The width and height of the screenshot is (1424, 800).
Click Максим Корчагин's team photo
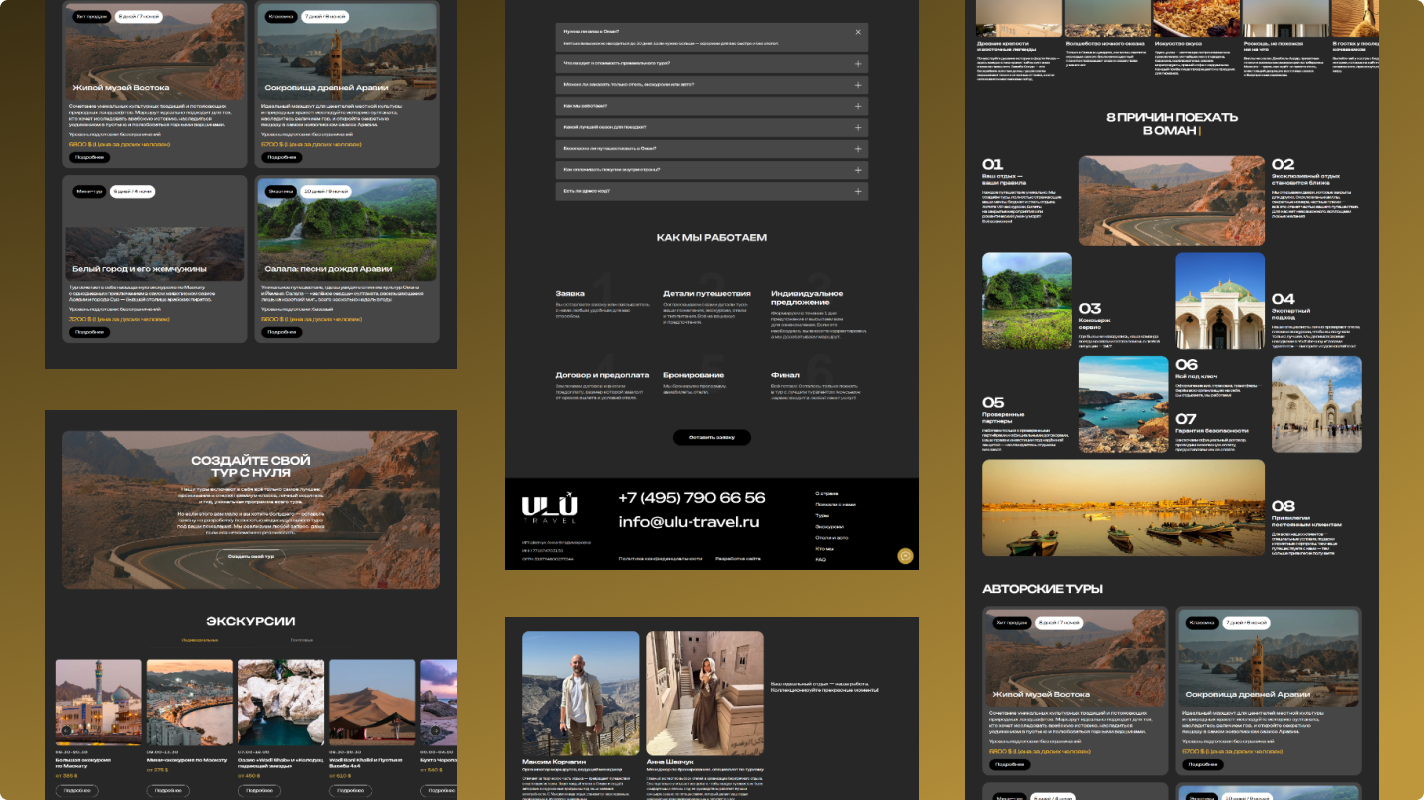coord(581,693)
